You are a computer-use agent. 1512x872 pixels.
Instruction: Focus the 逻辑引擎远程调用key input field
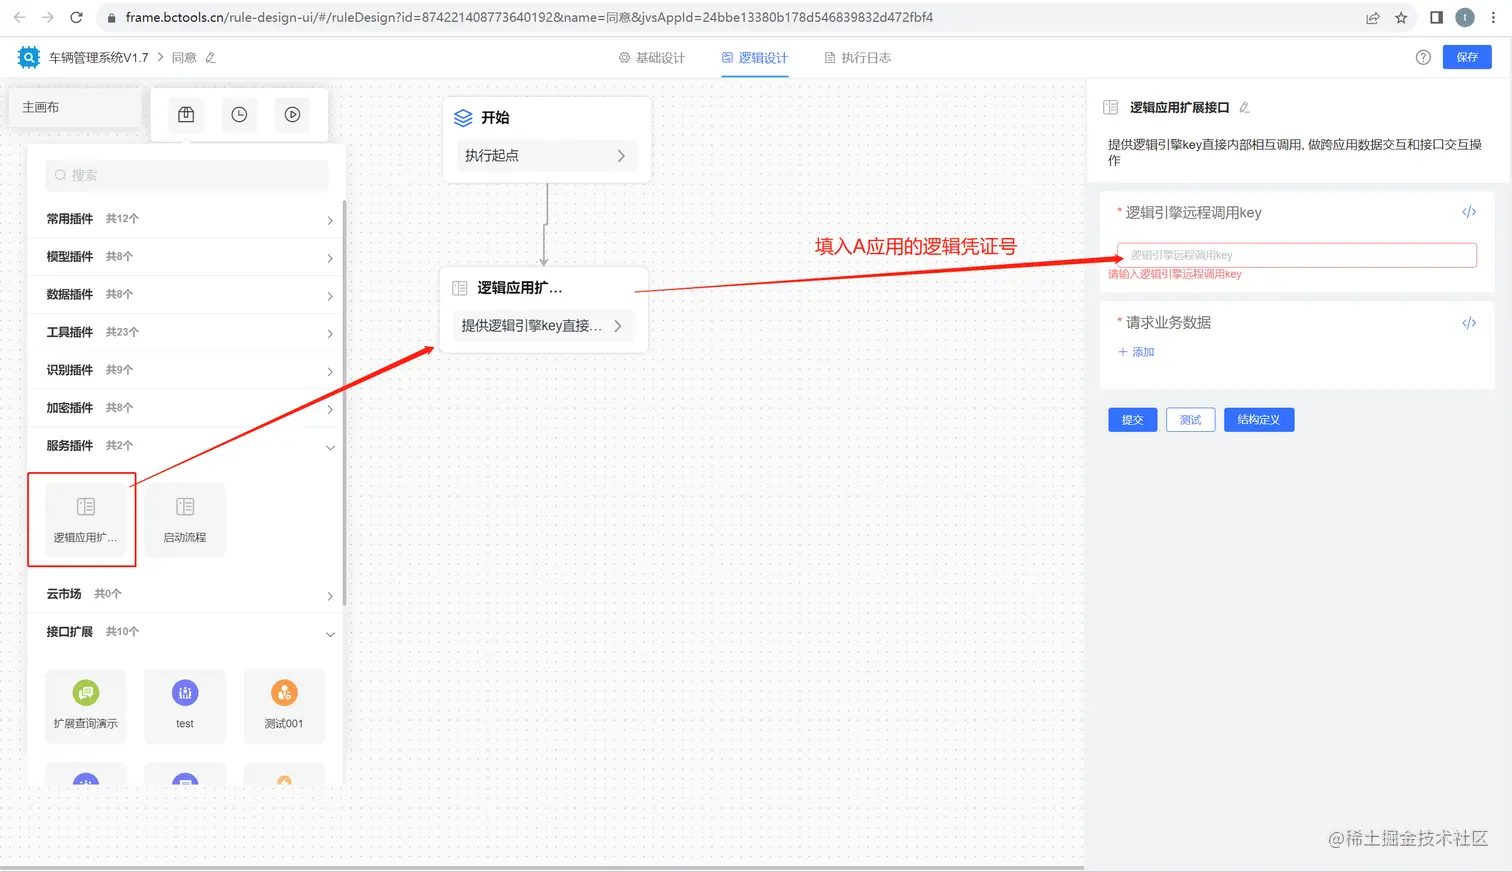(1297, 255)
